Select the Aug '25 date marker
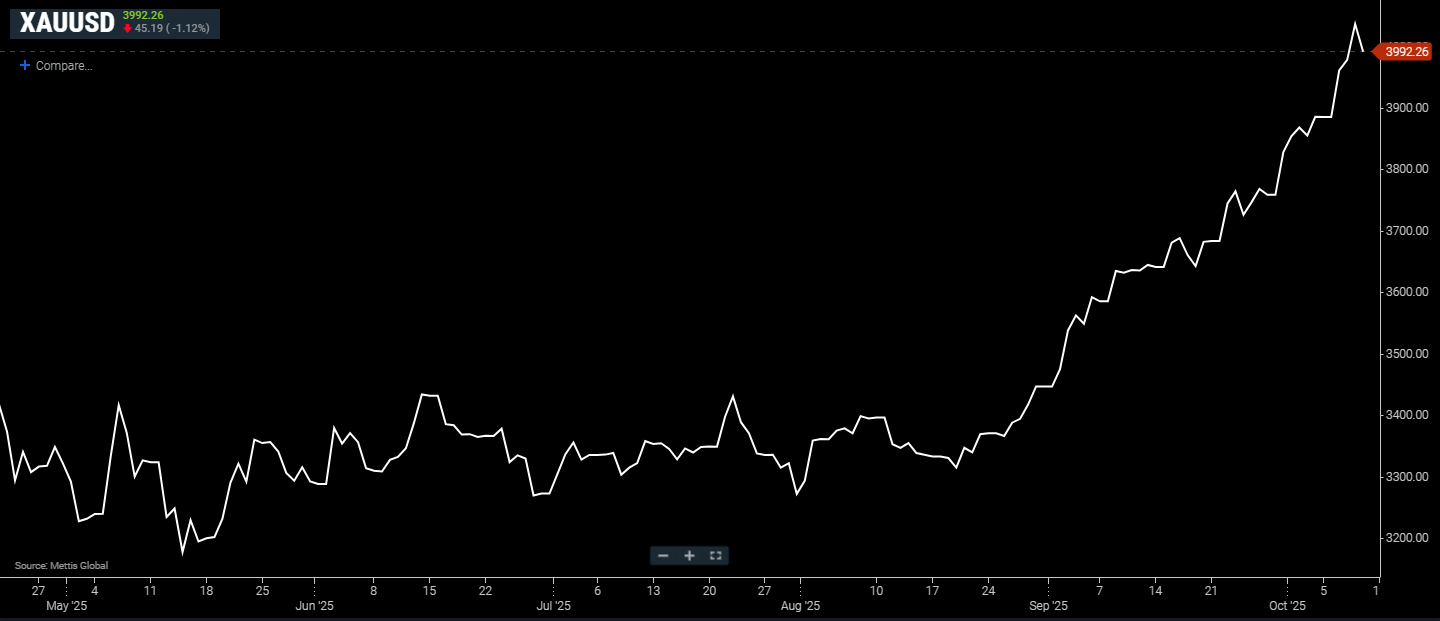This screenshot has height=621, width=1440. [800, 606]
